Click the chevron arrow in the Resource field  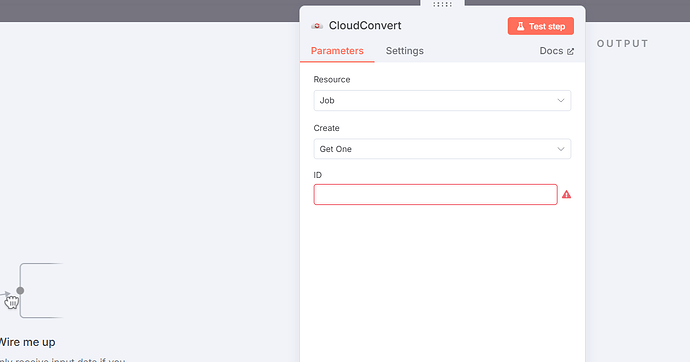pos(561,101)
